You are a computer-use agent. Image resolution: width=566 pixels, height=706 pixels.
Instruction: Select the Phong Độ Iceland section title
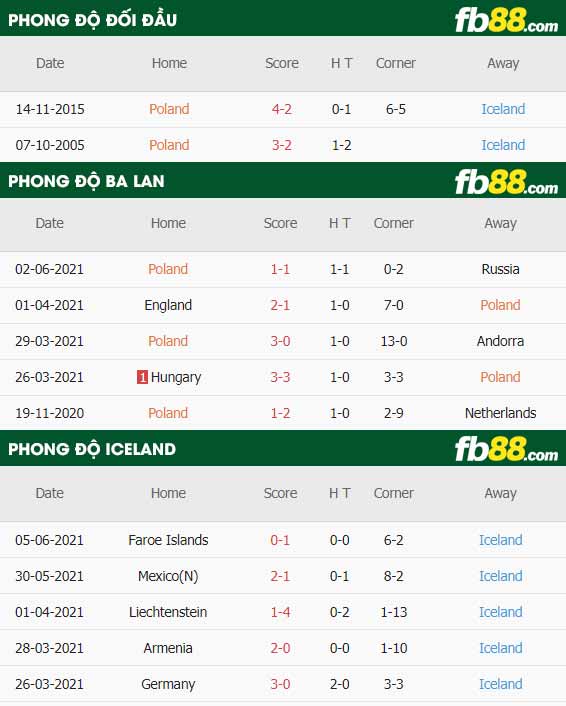[x=92, y=449]
